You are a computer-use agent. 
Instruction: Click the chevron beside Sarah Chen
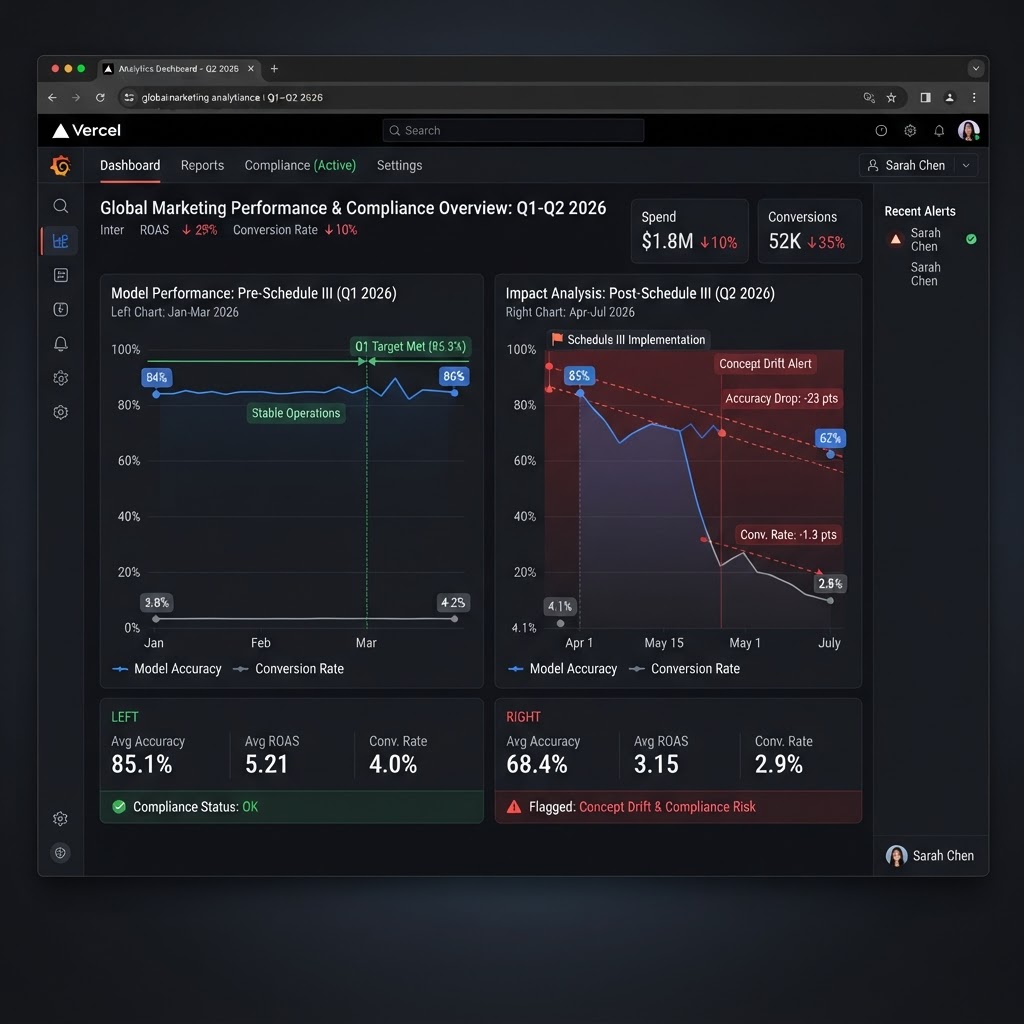coord(966,165)
